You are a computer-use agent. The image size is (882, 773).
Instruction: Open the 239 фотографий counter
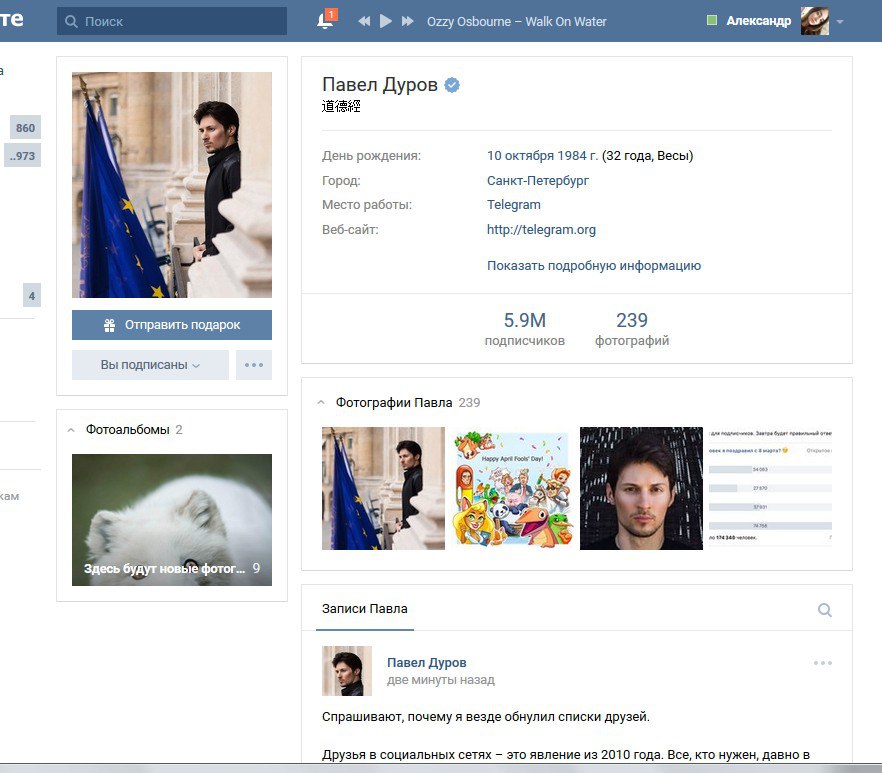click(x=632, y=329)
